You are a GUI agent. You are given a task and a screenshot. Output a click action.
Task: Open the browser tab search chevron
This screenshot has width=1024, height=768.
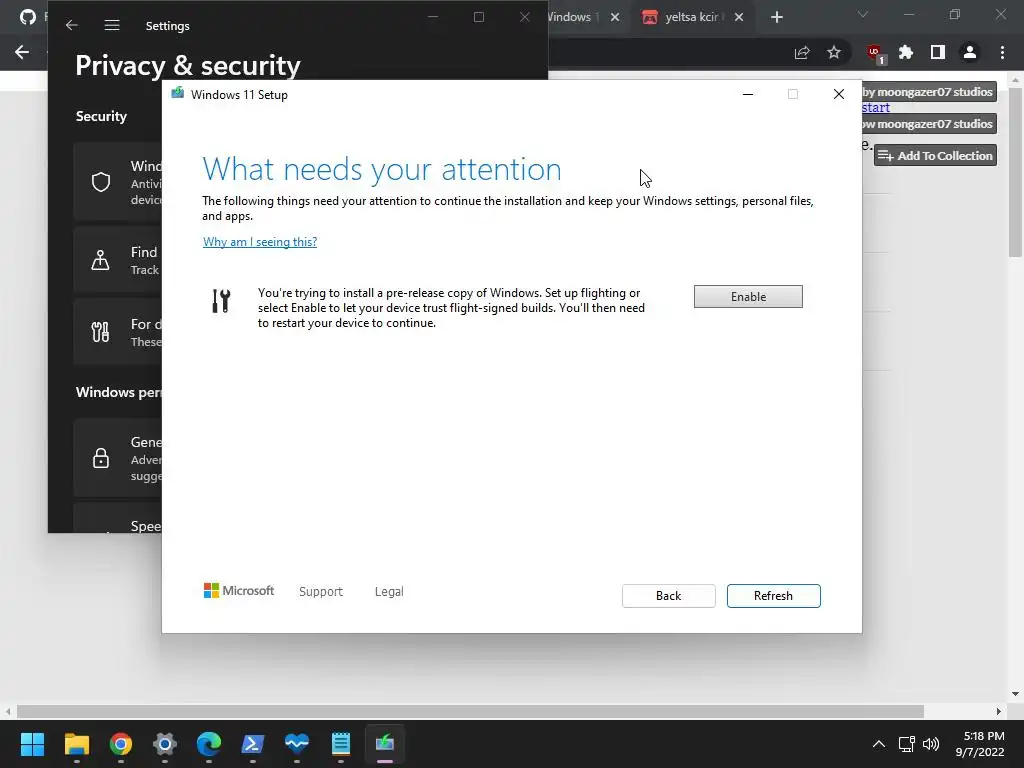pyautogui.click(x=863, y=14)
